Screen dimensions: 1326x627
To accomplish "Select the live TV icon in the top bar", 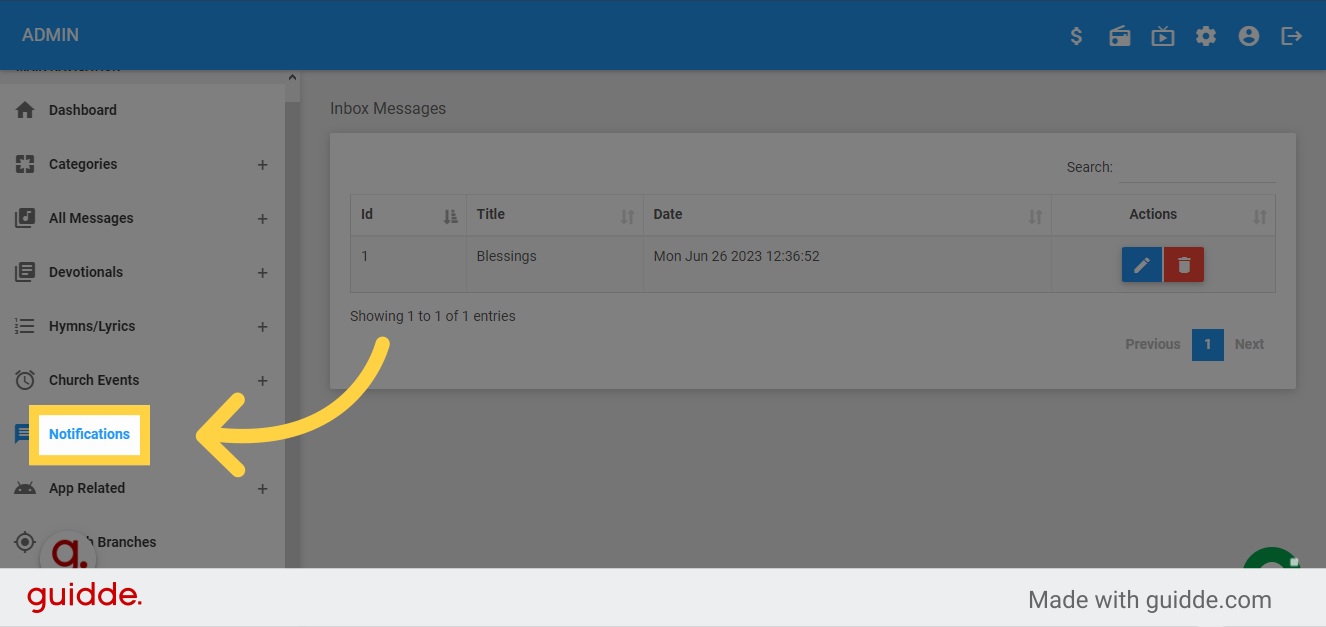I will [x=1162, y=35].
